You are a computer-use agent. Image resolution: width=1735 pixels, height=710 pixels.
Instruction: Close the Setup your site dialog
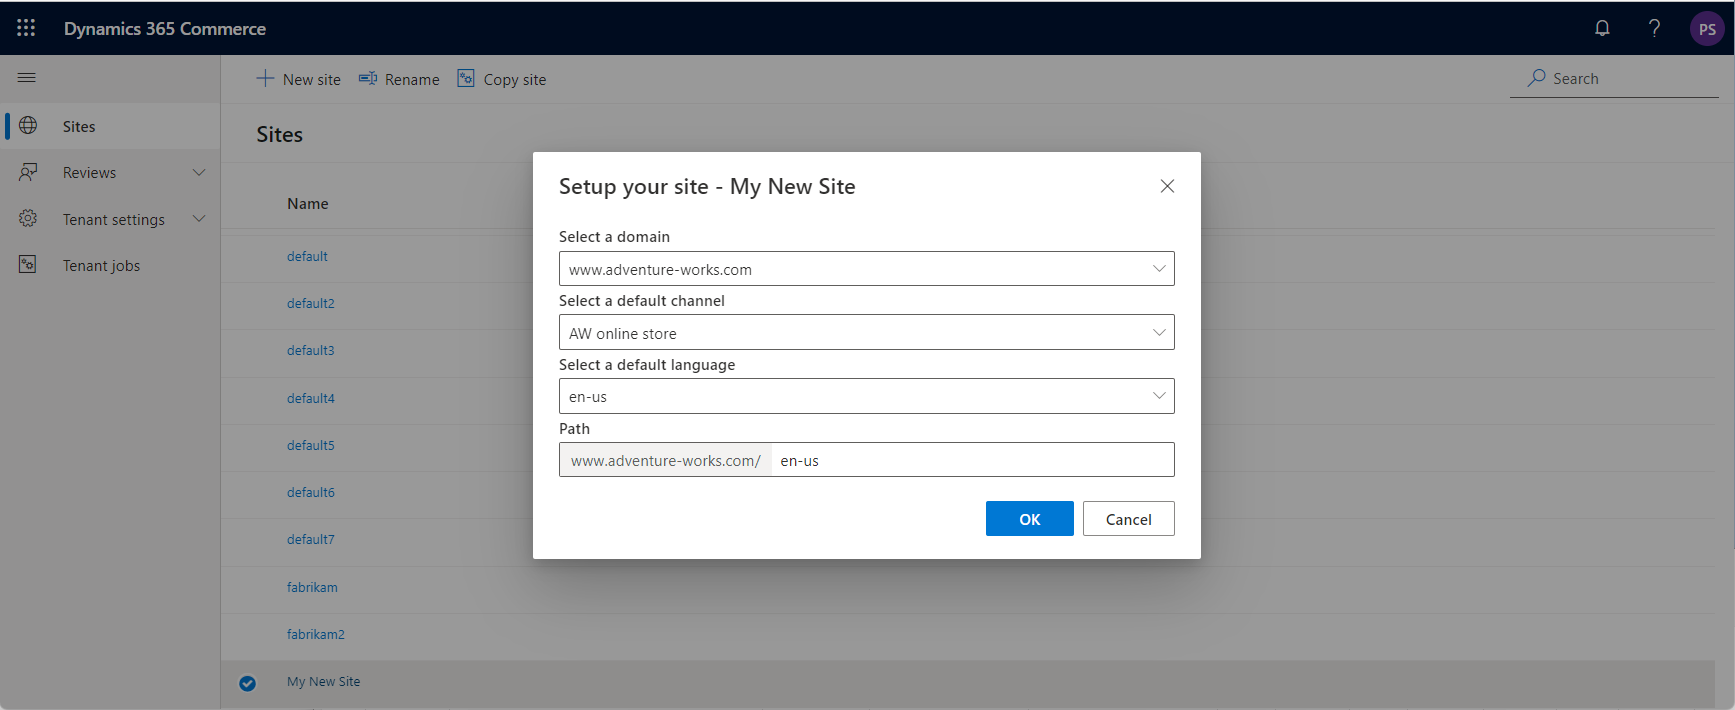point(1167,186)
